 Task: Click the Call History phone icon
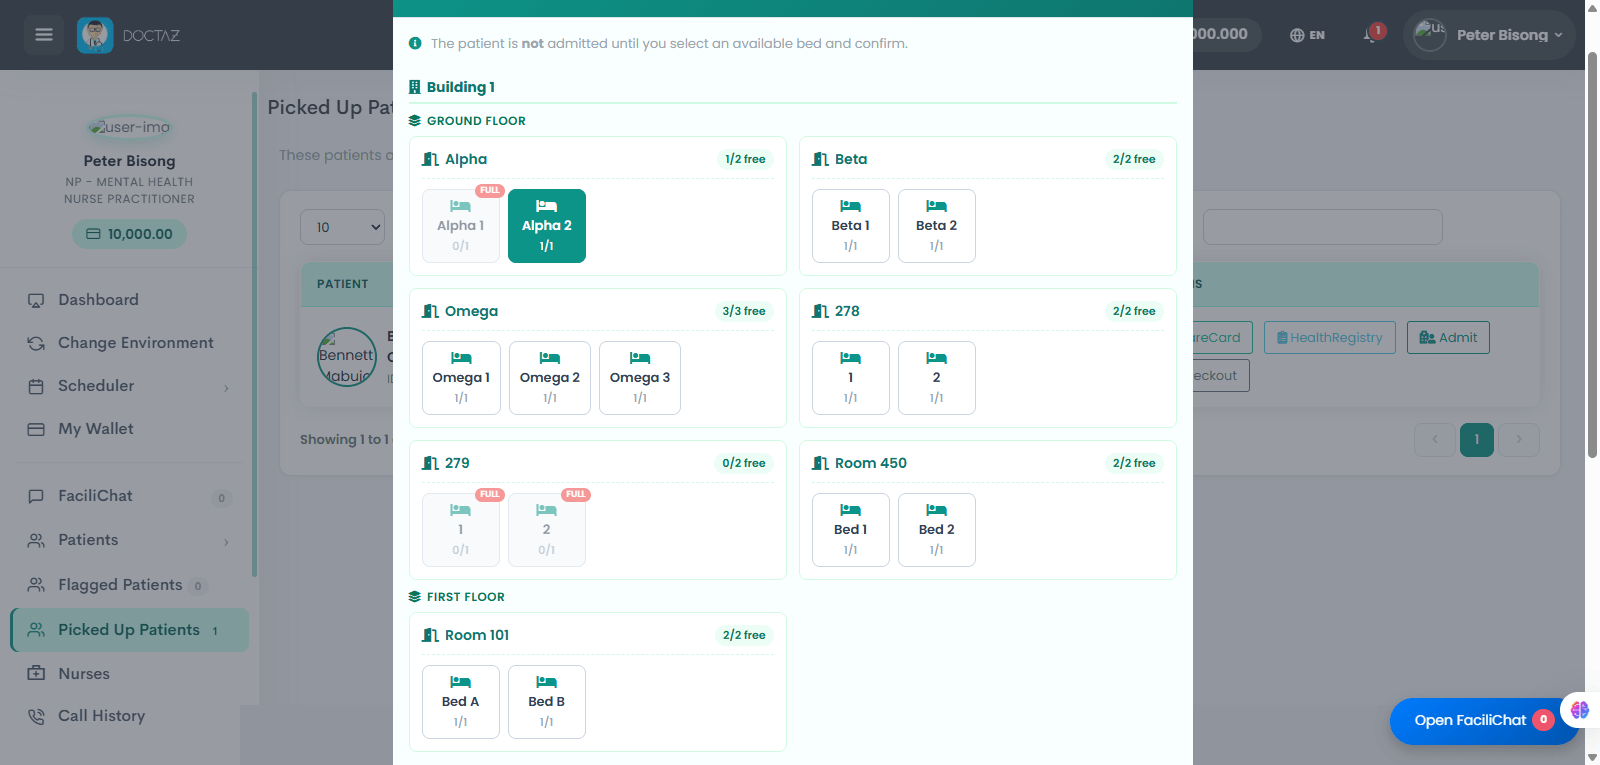(36, 716)
